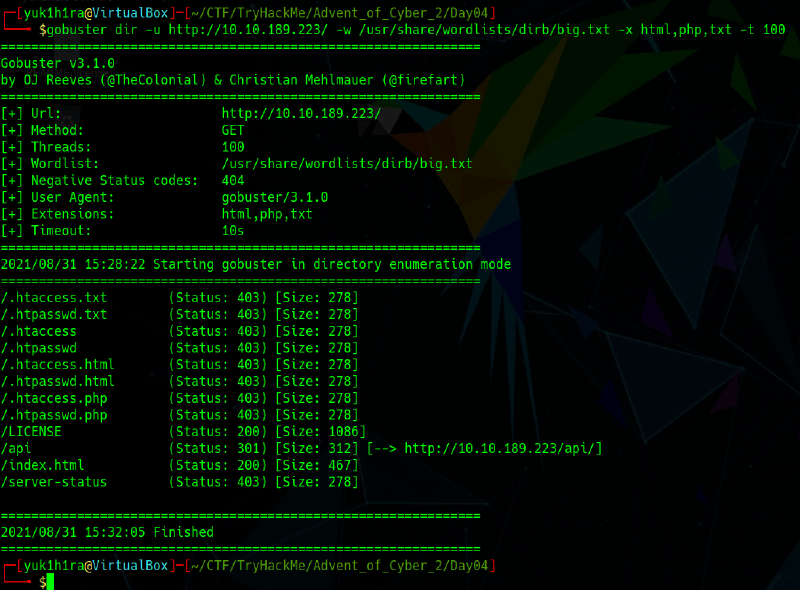This screenshot has height=590, width=800.
Task: Select the /.htpasswd.php result entry
Action: click(x=54, y=414)
